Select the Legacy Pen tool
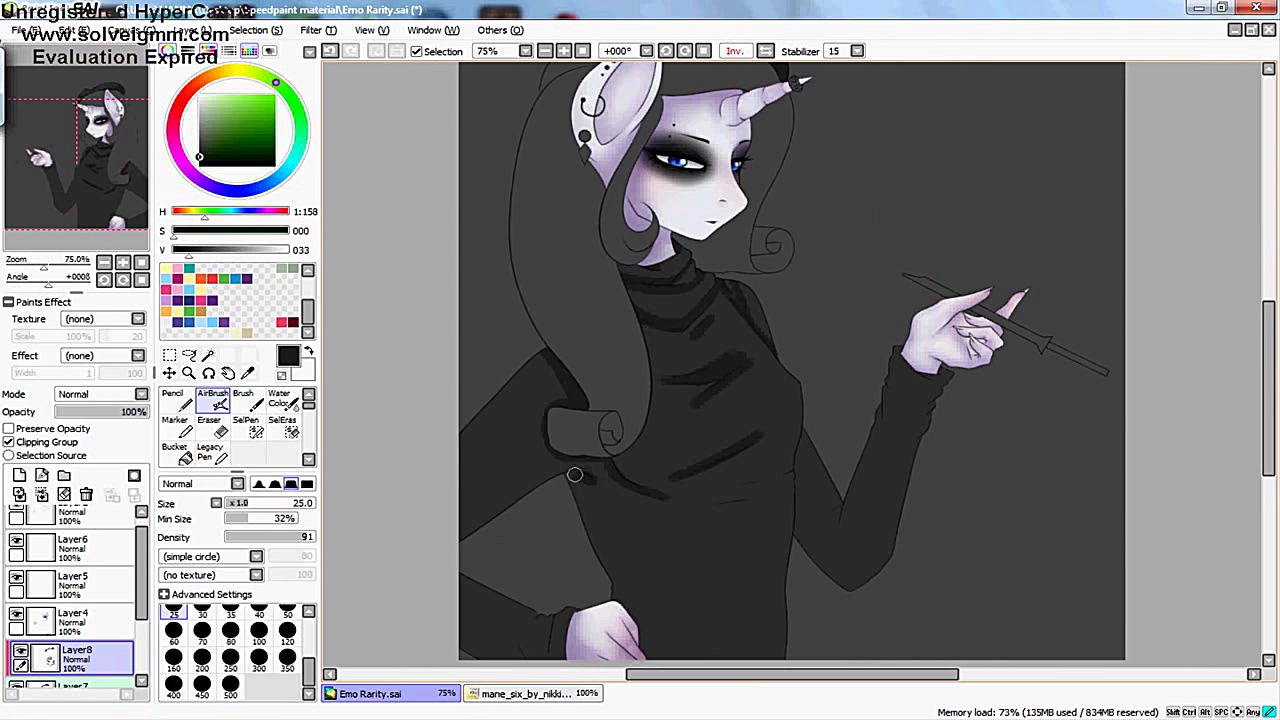 click(x=212, y=453)
